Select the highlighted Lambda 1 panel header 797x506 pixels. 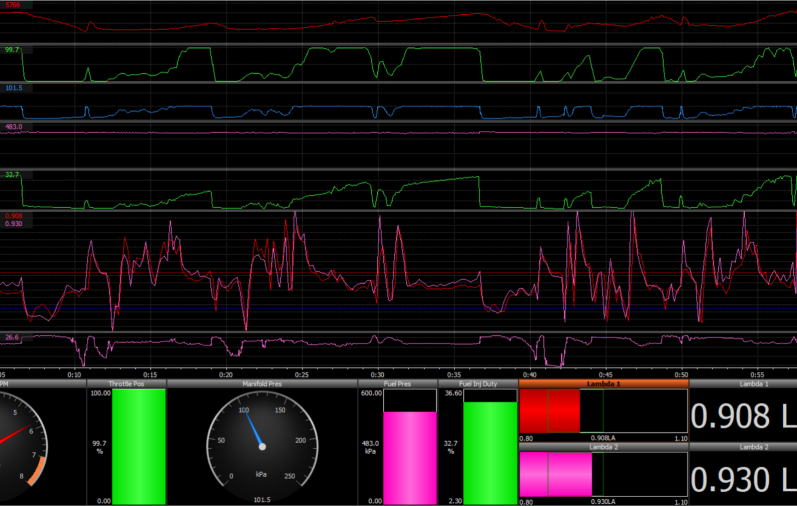tap(603, 384)
